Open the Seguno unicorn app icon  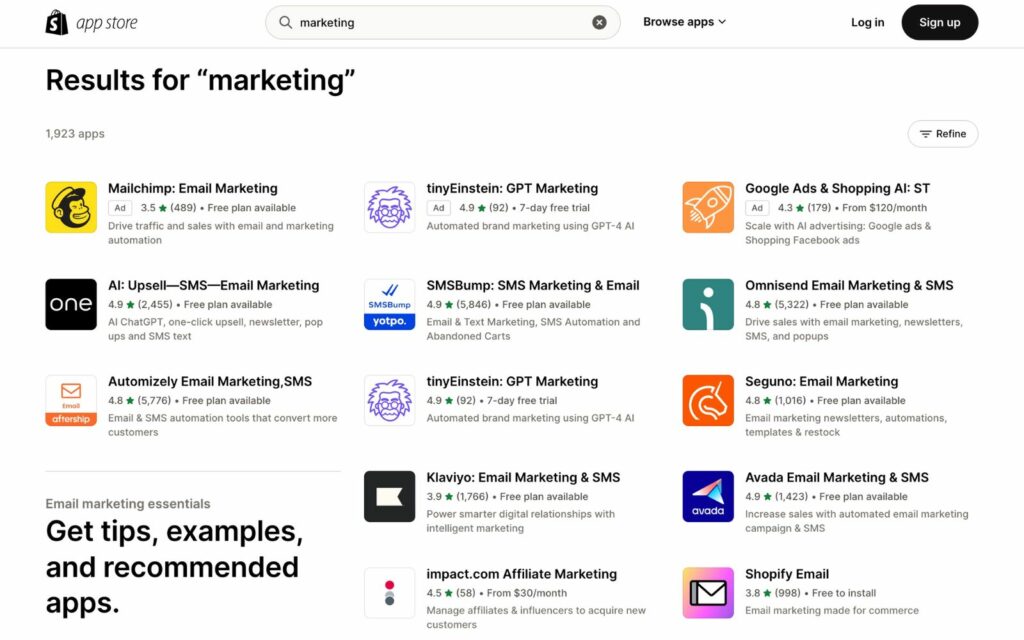click(708, 400)
